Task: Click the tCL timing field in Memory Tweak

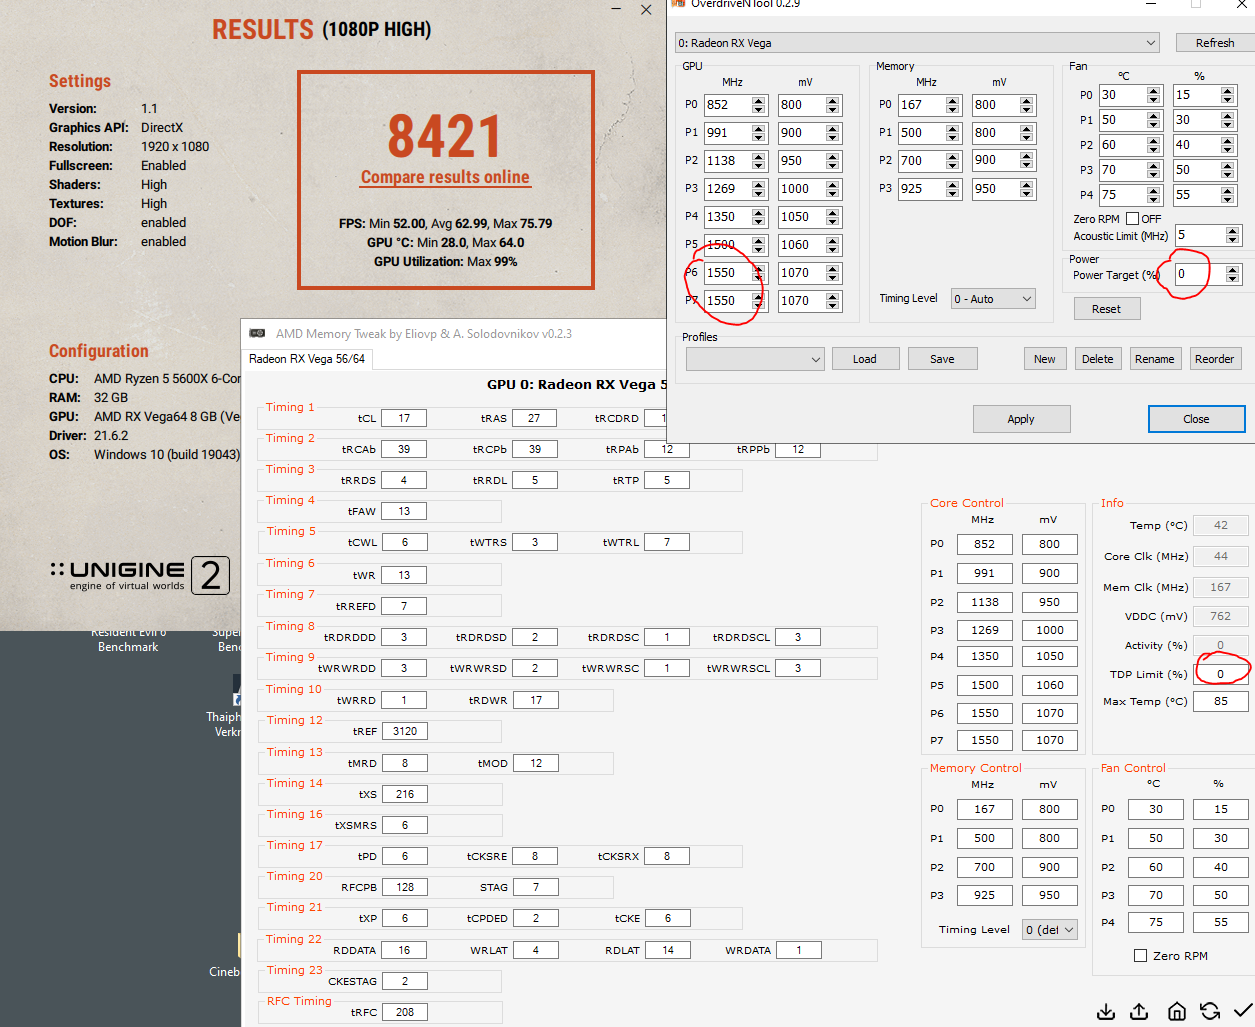Action: pyautogui.click(x=404, y=418)
